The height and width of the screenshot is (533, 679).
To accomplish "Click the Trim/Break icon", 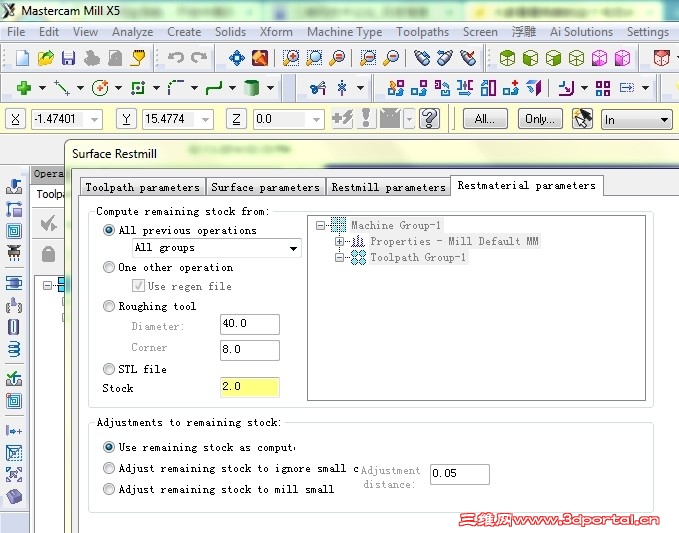I will 318,88.
